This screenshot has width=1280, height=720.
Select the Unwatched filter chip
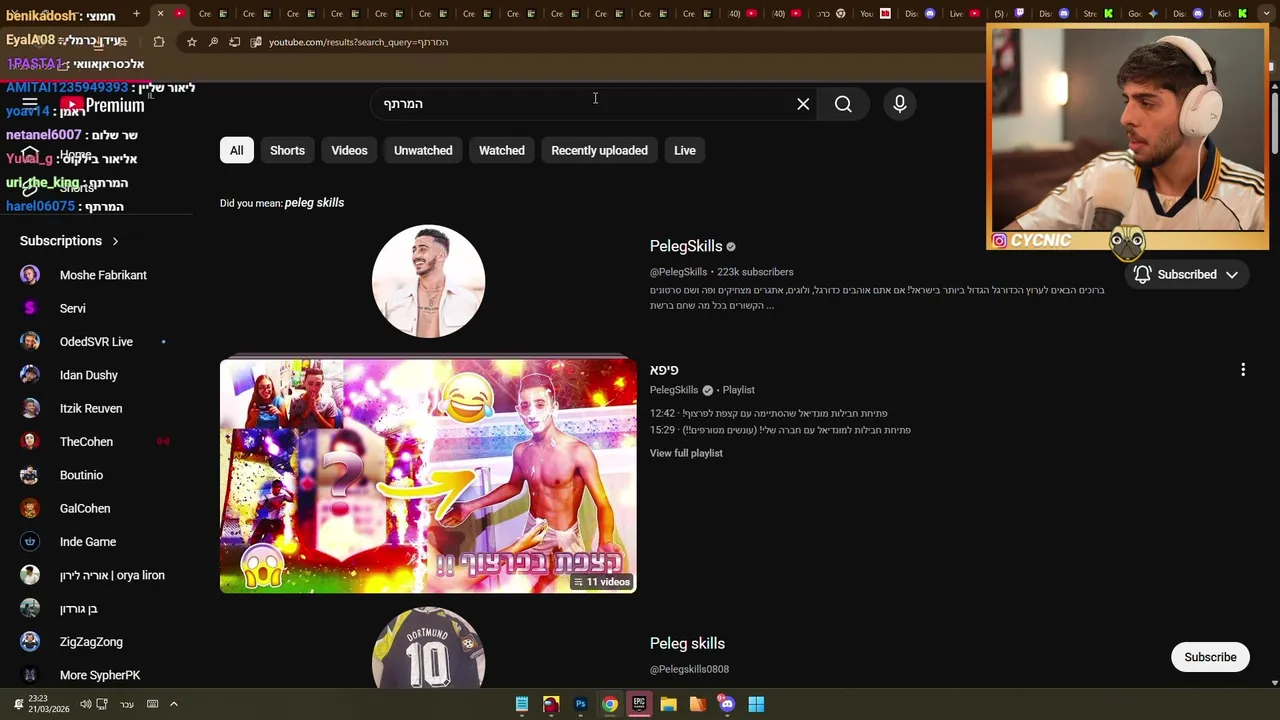click(x=423, y=150)
